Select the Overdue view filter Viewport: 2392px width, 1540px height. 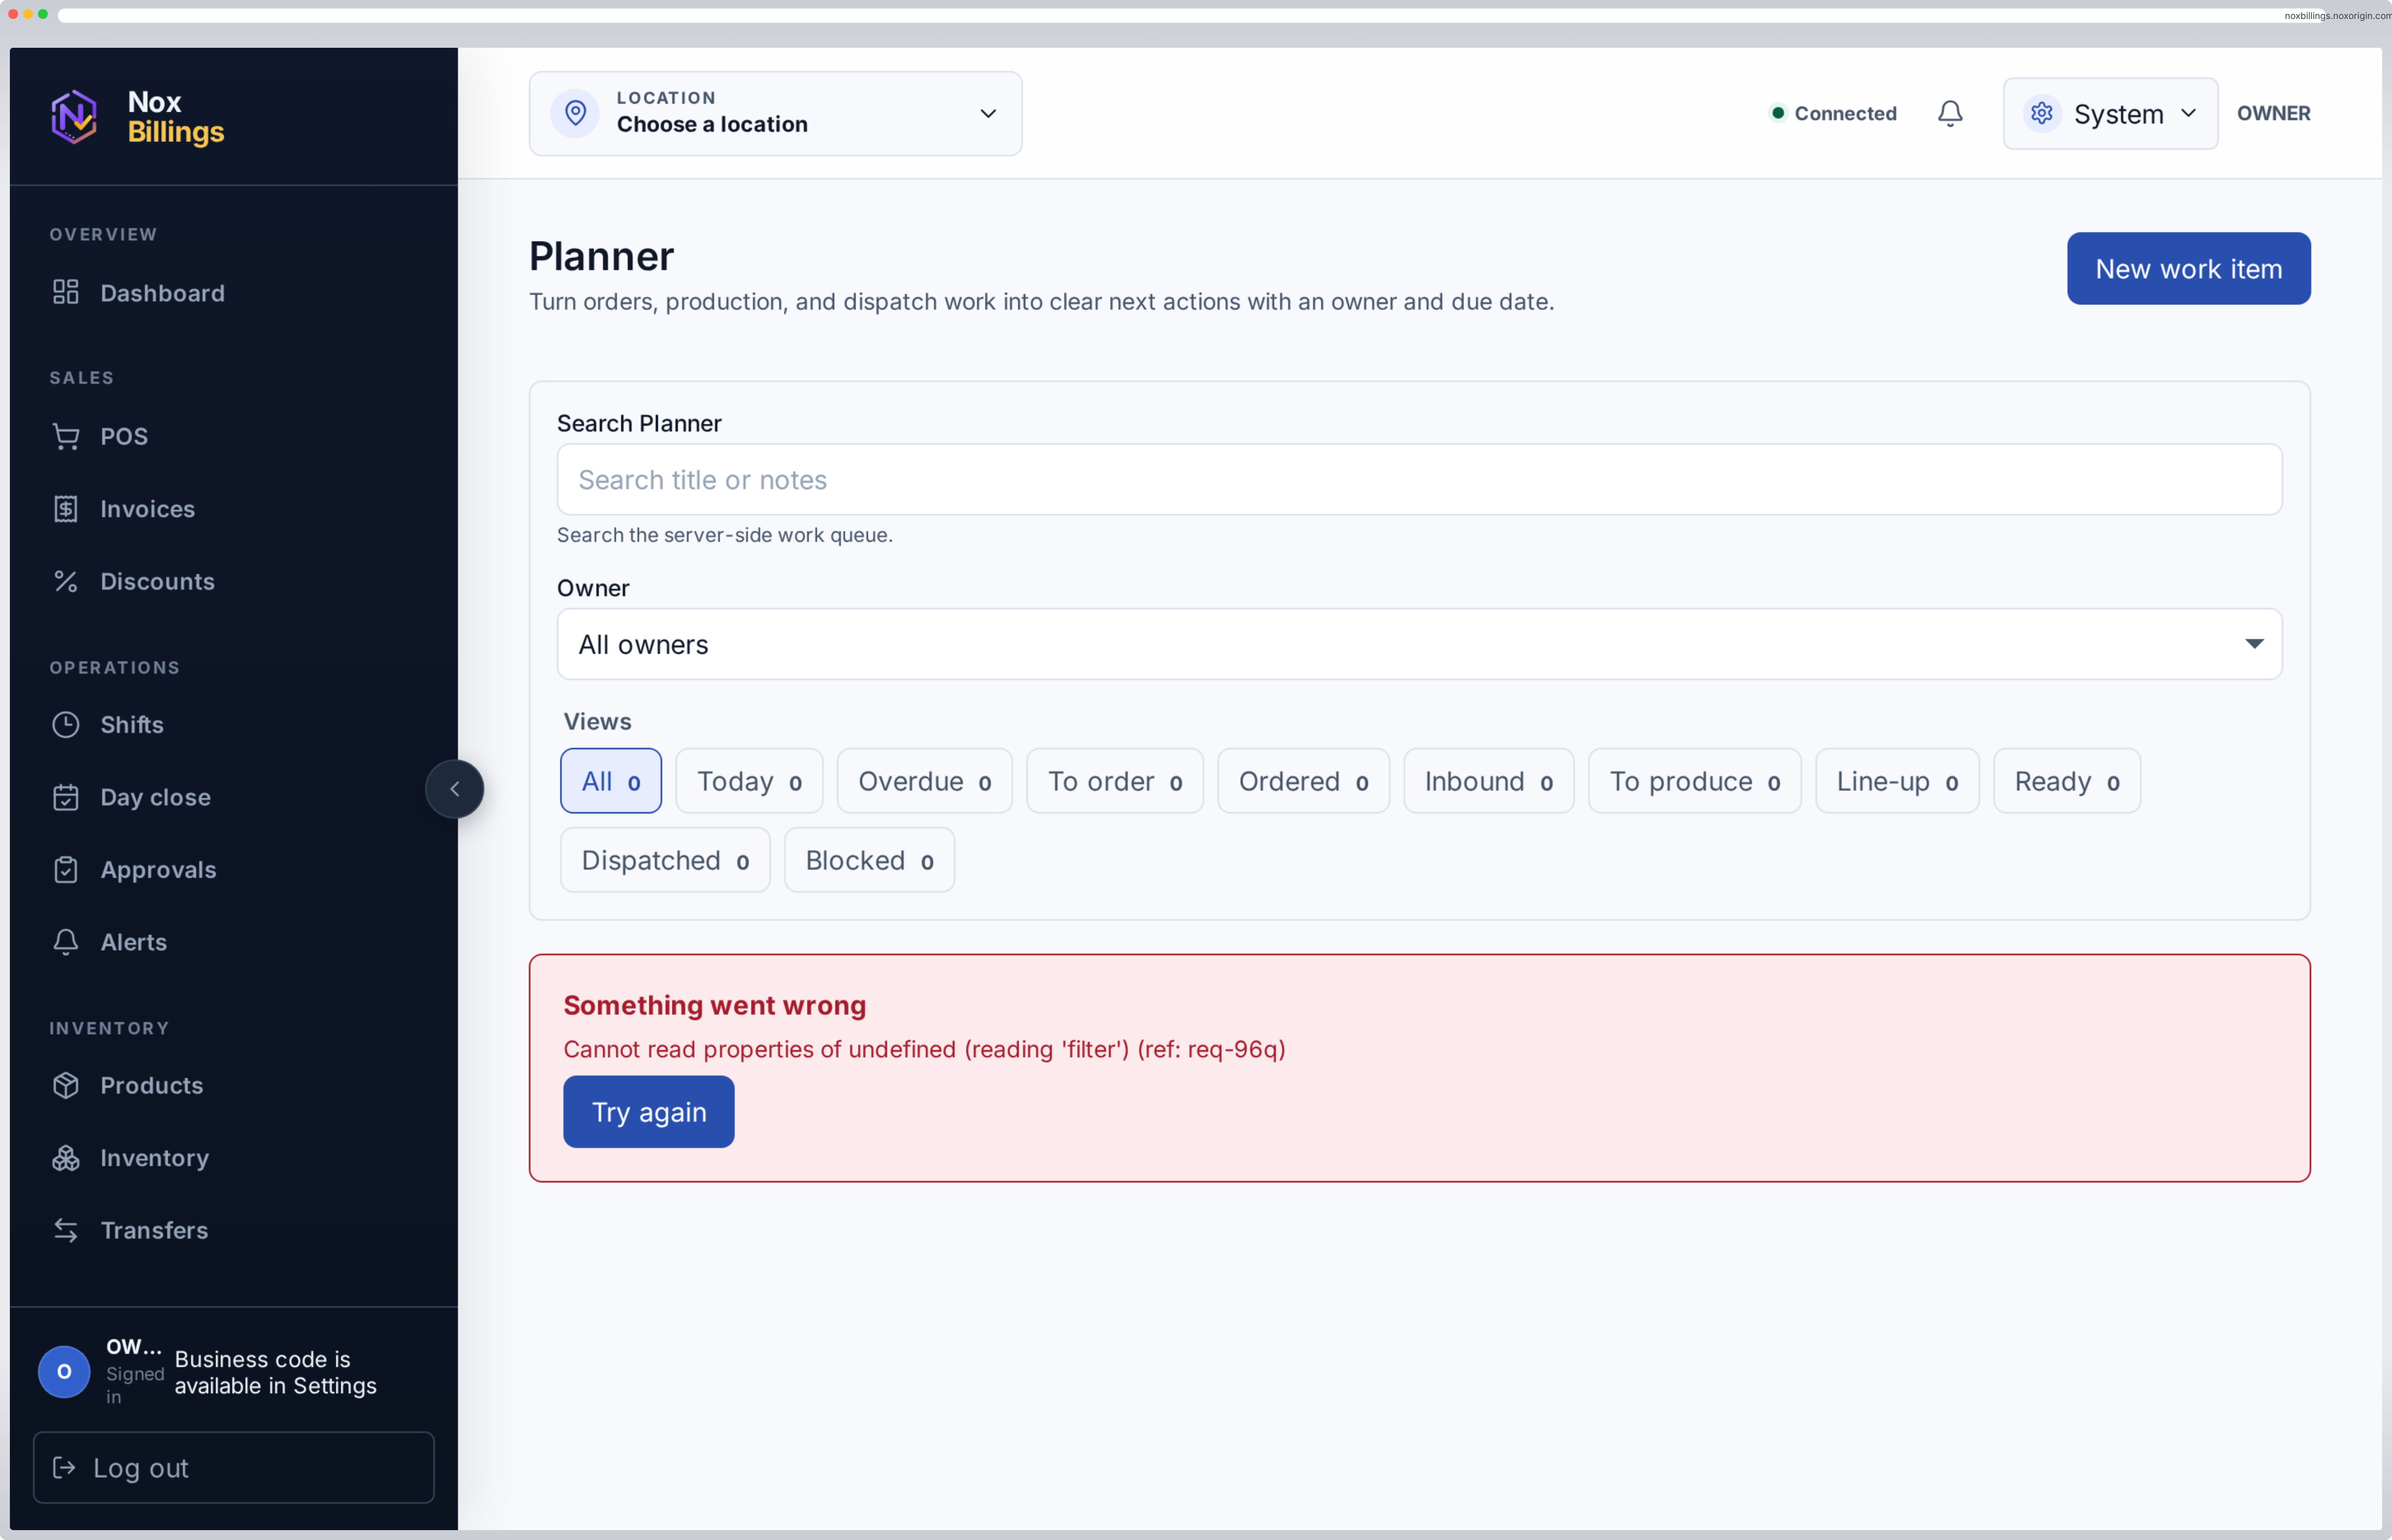(925, 781)
